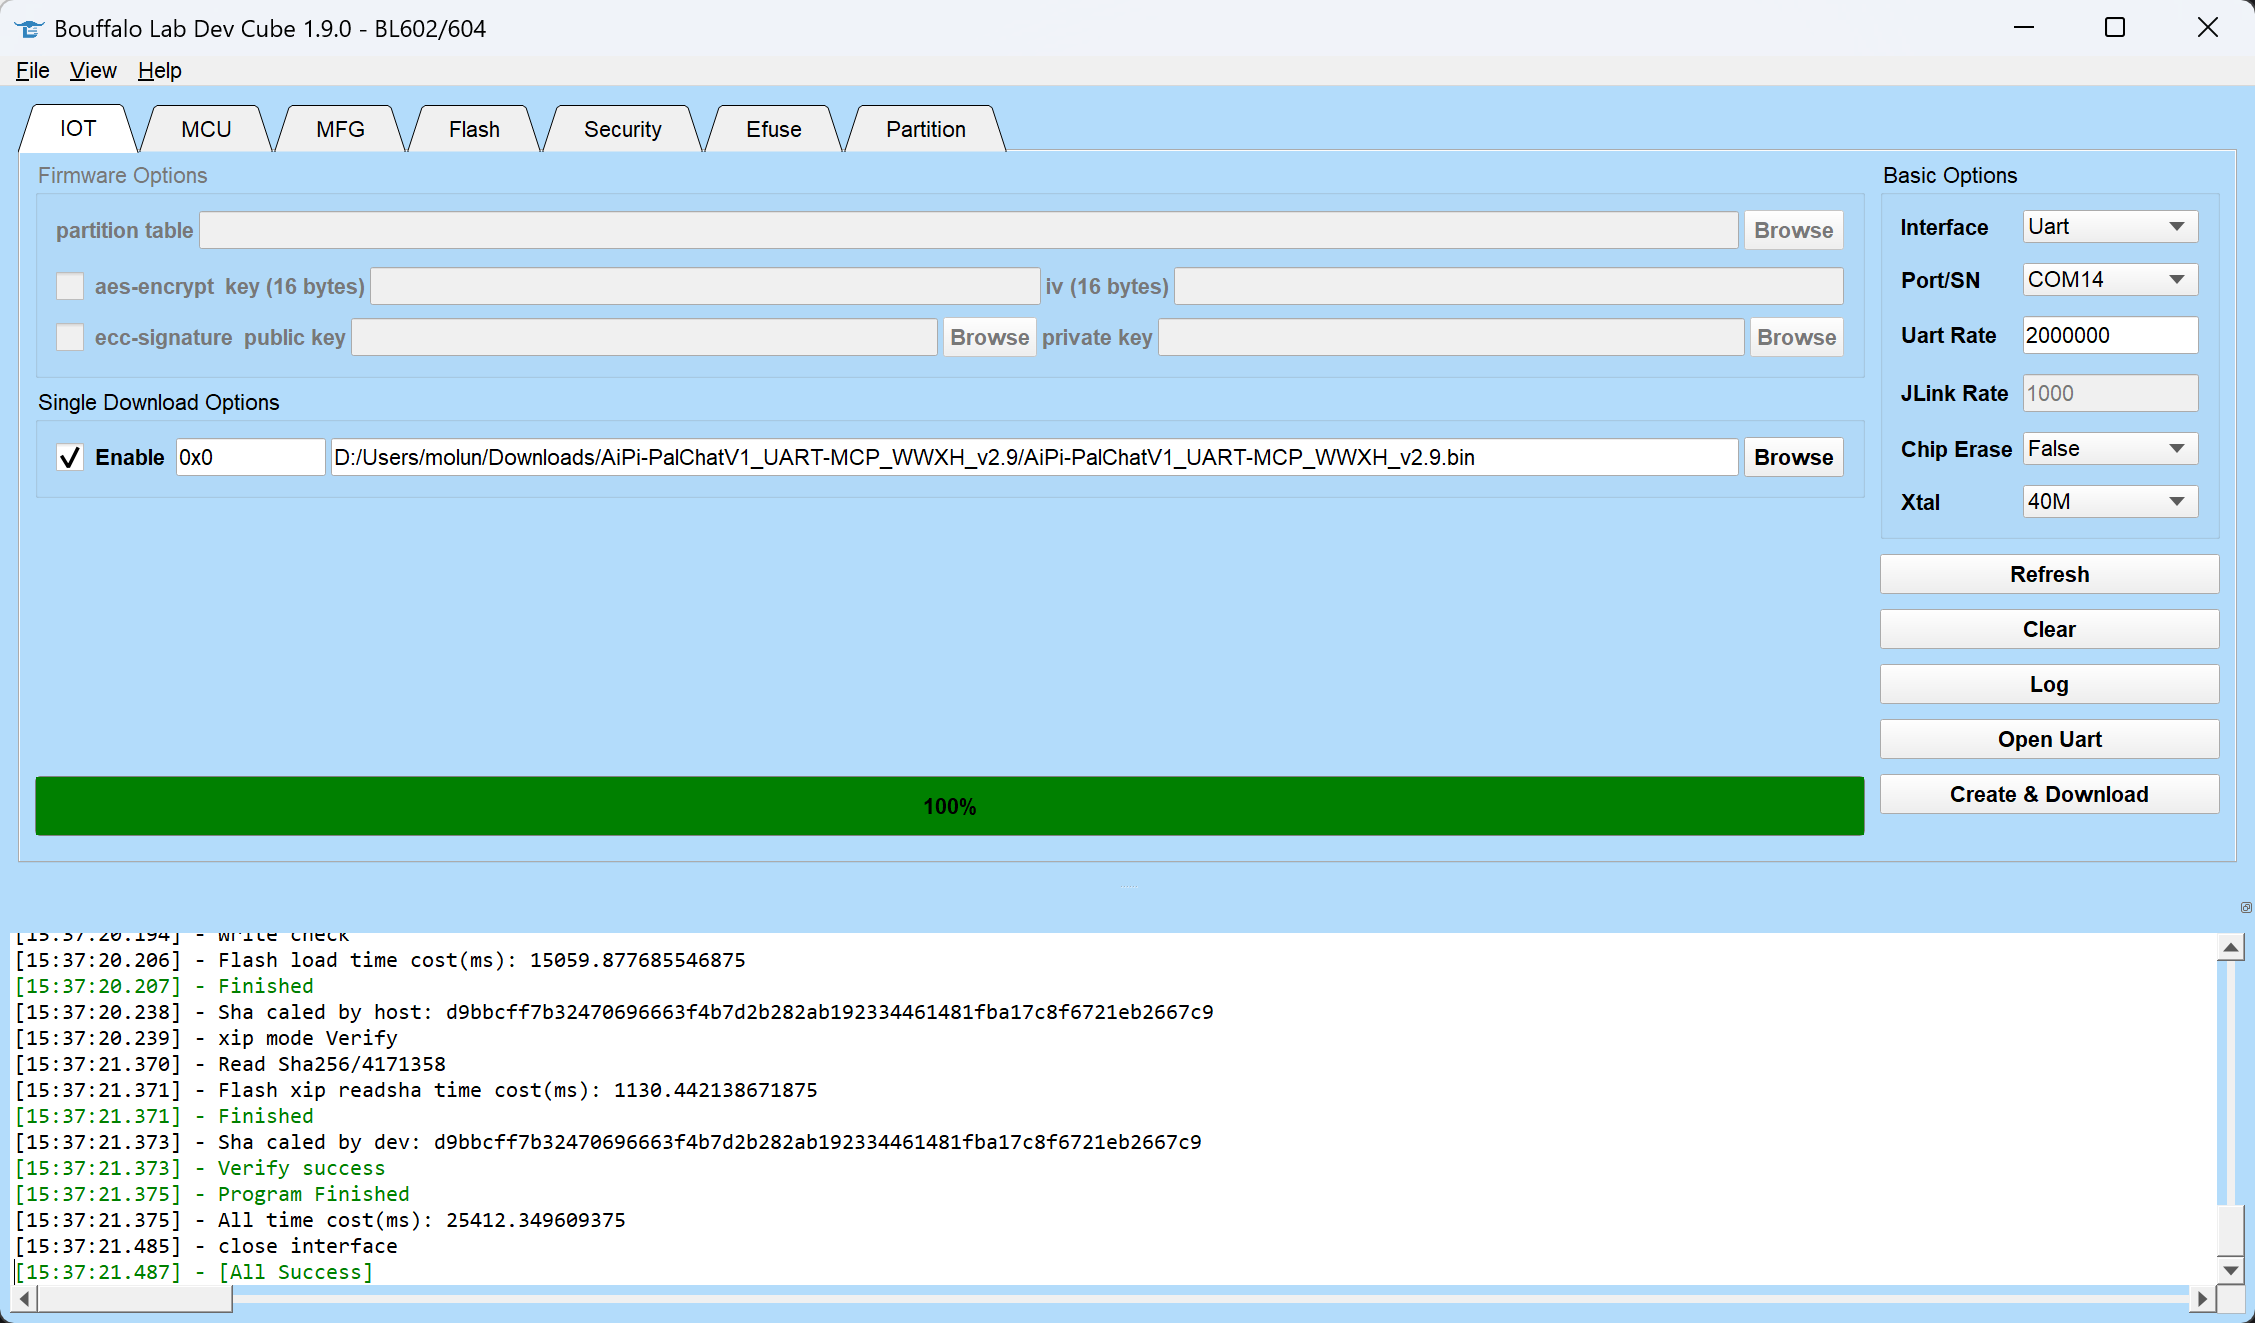The height and width of the screenshot is (1323, 2255).
Task: Click the green 100% progress bar
Action: 949,806
